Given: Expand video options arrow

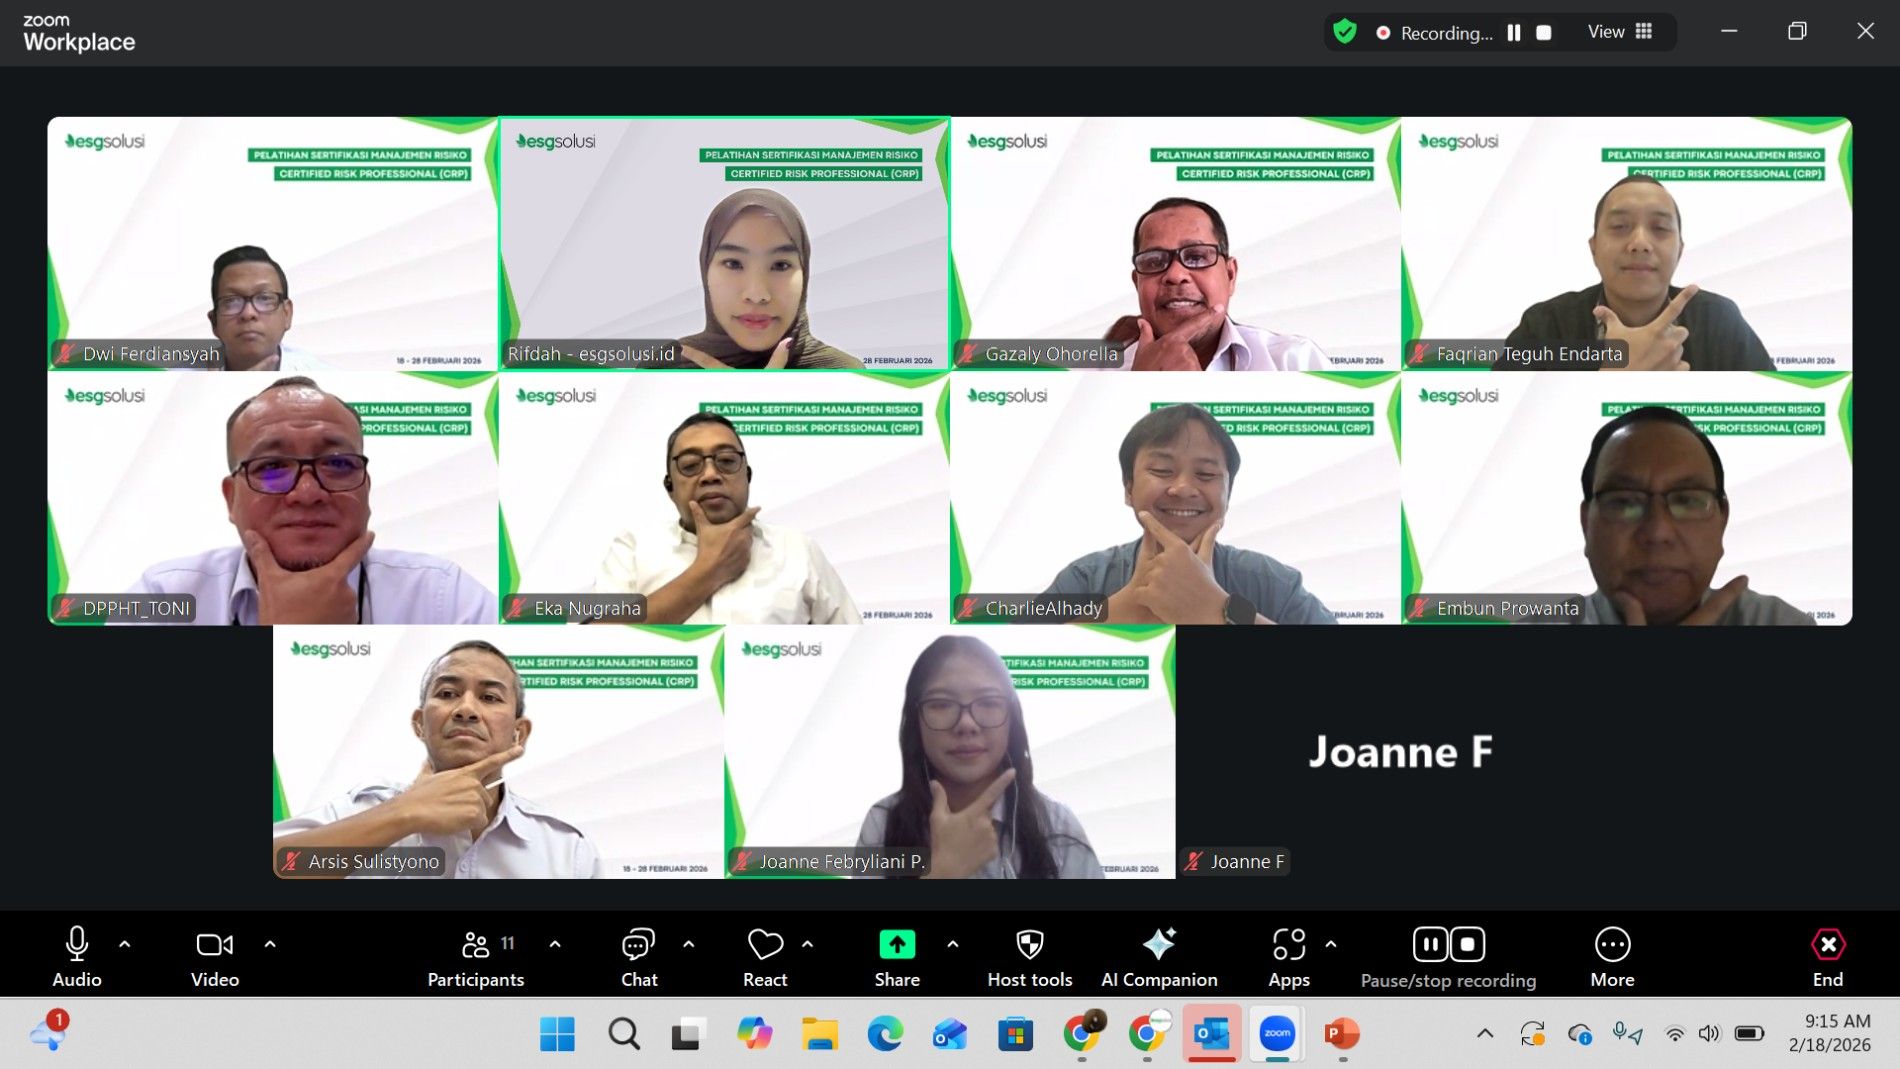Looking at the screenshot, I should [x=270, y=943].
